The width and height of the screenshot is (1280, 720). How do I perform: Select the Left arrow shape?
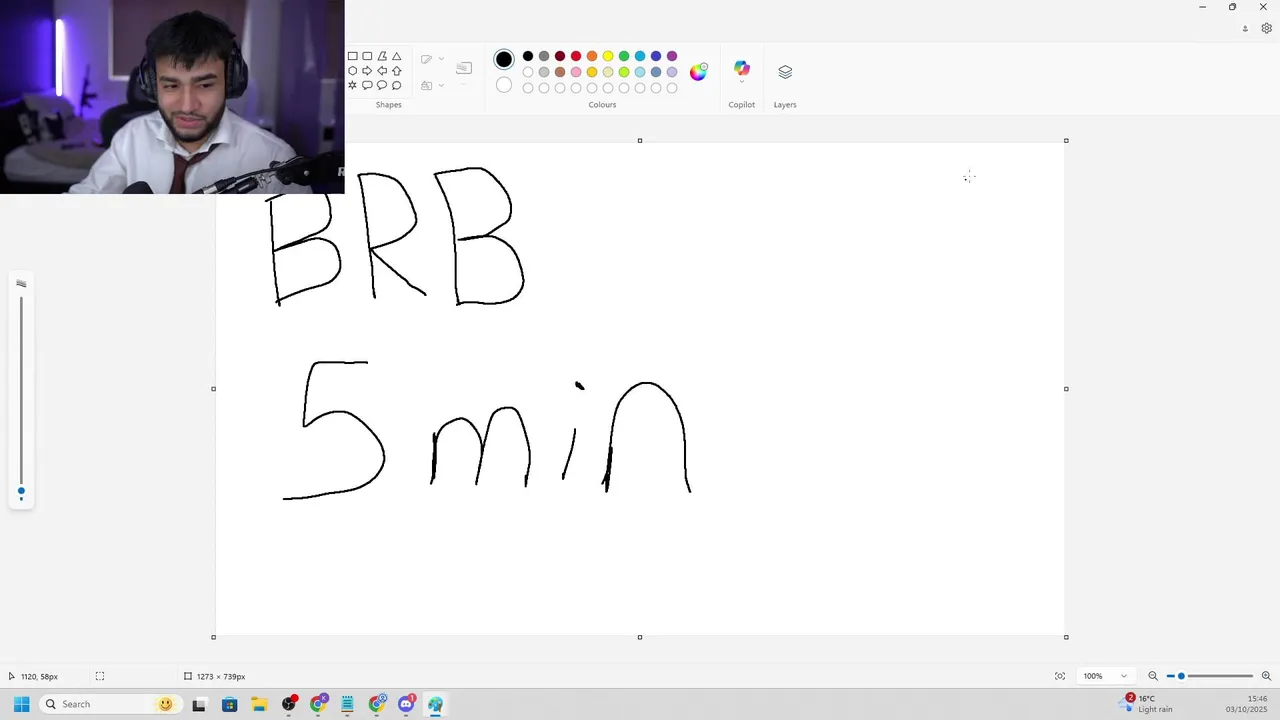pos(382,71)
